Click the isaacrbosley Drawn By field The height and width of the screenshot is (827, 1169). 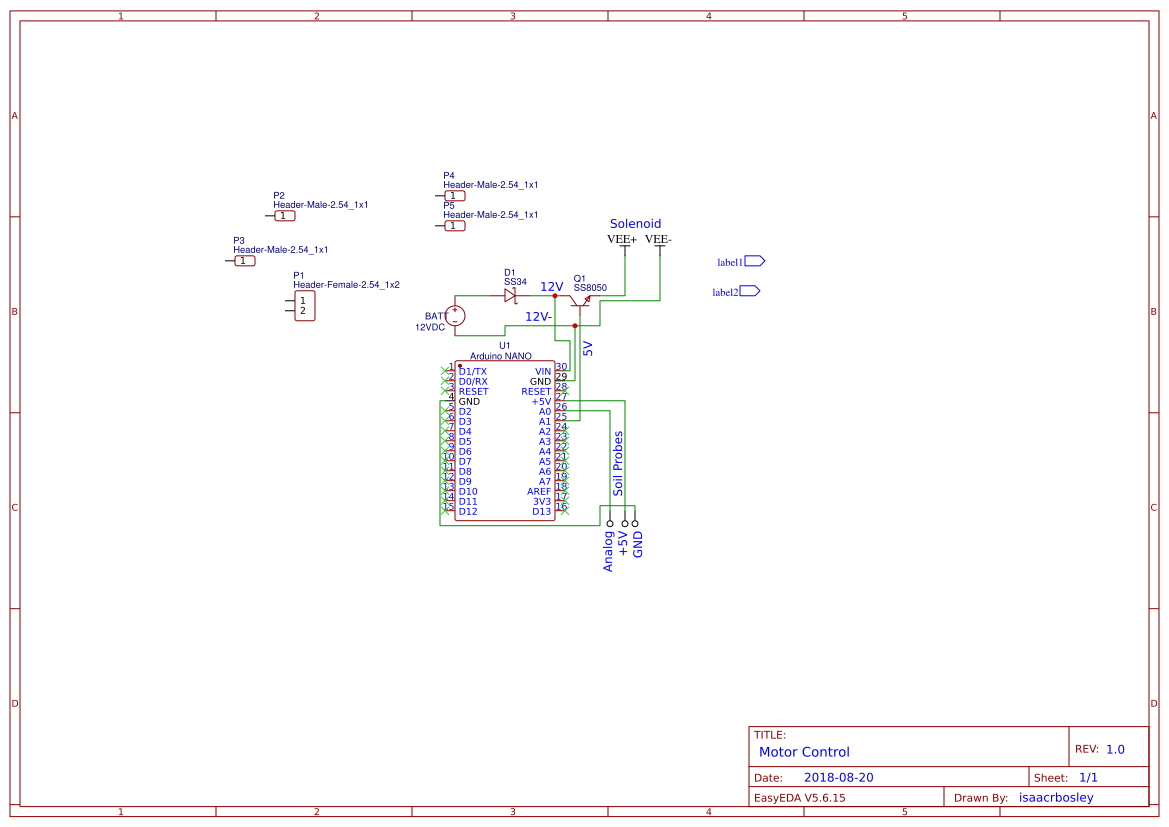(1056, 797)
